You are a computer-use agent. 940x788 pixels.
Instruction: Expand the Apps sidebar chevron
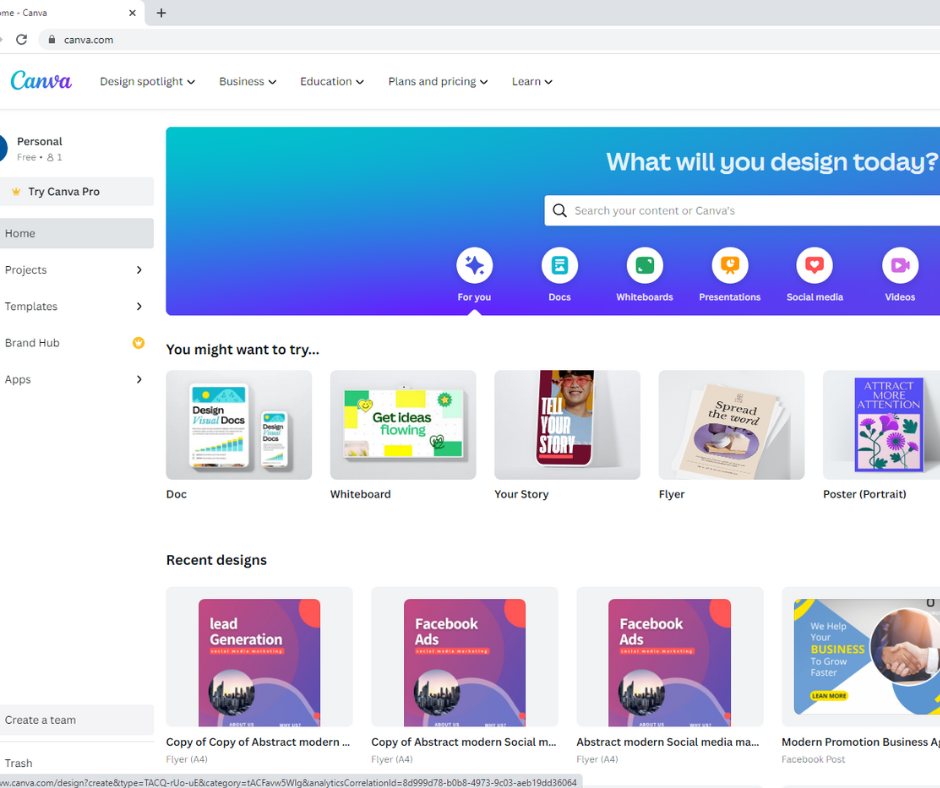tap(139, 380)
